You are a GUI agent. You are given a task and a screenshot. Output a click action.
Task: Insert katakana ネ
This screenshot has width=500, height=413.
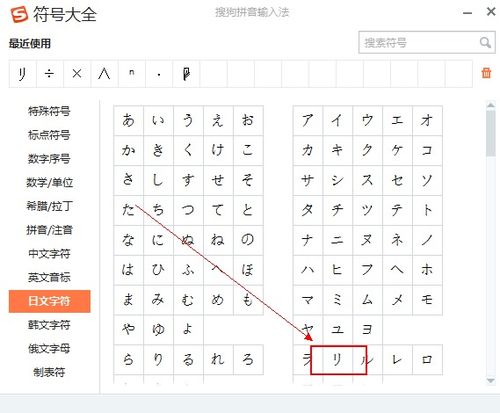(397, 240)
